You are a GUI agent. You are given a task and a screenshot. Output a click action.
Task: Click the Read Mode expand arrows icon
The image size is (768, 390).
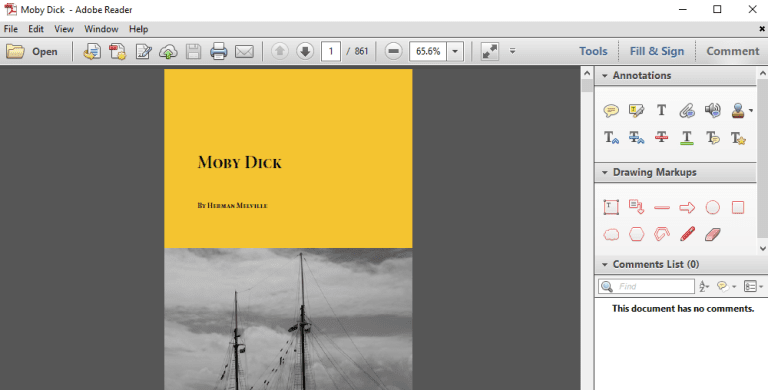(489, 51)
